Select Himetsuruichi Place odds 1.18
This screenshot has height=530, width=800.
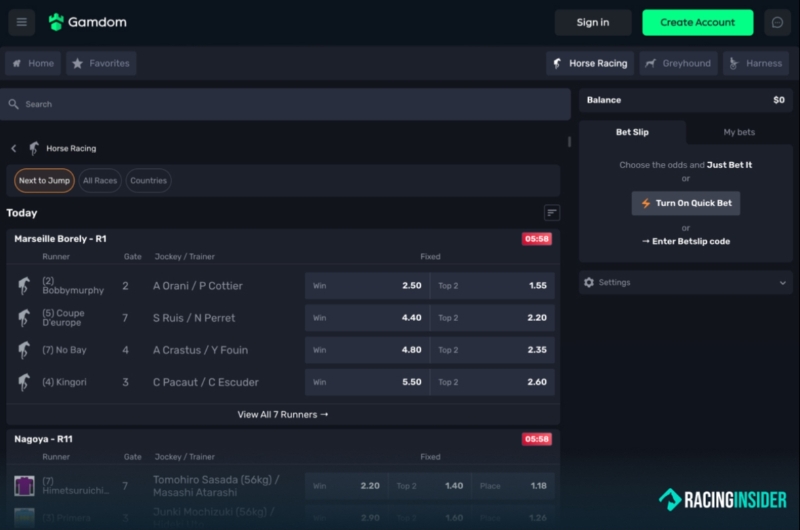pos(513,486)
